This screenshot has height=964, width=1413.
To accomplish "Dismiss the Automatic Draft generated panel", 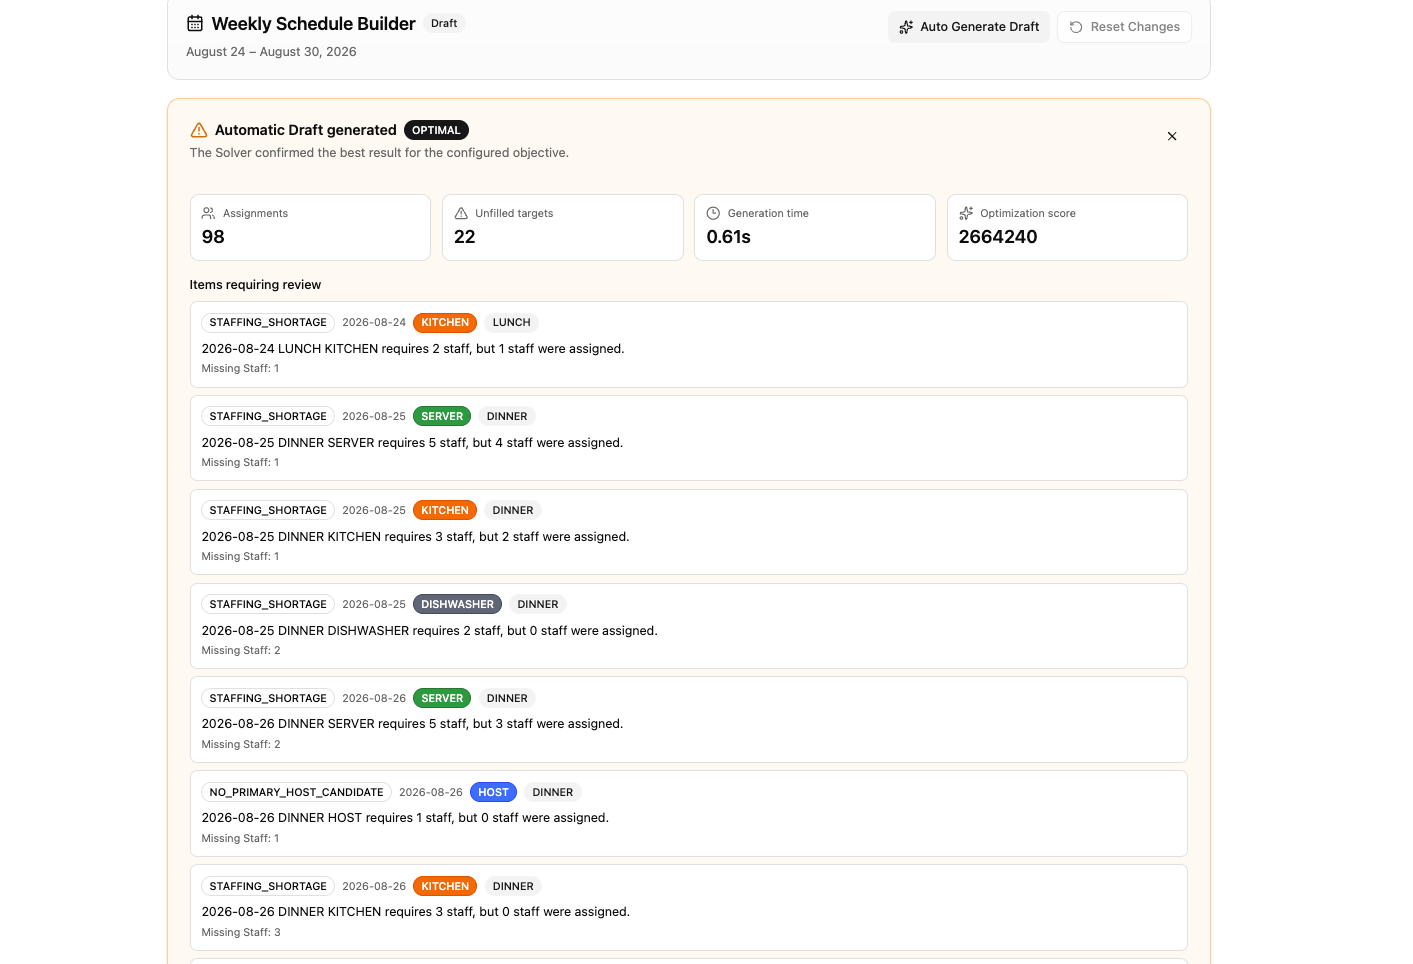I will [x=1172, y=136].
